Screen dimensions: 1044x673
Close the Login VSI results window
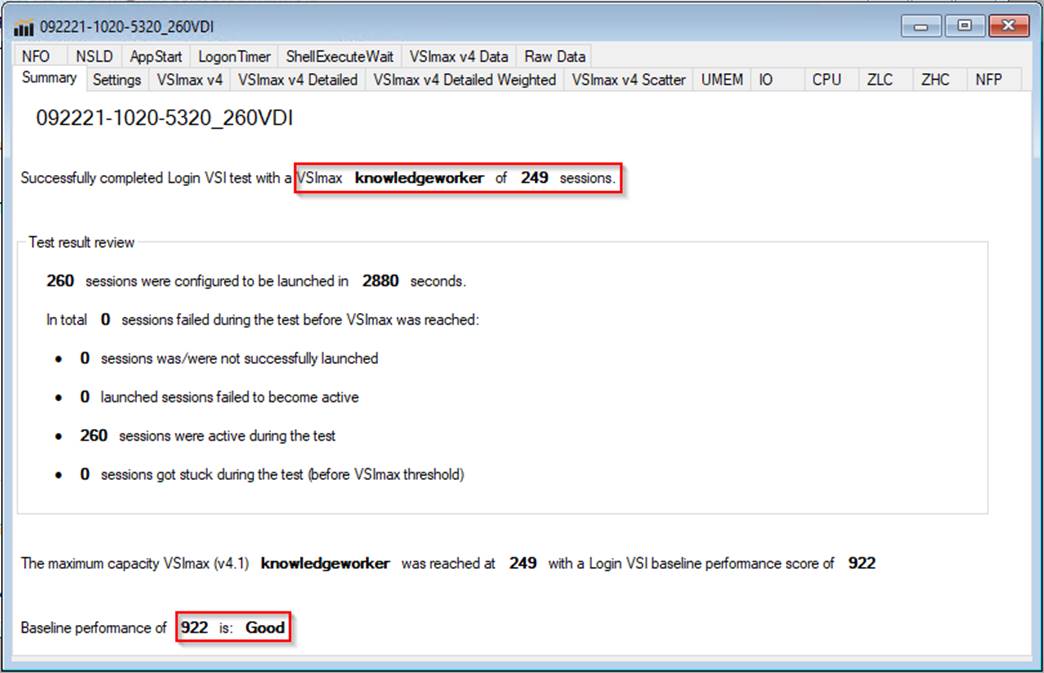click(1008, 26)
